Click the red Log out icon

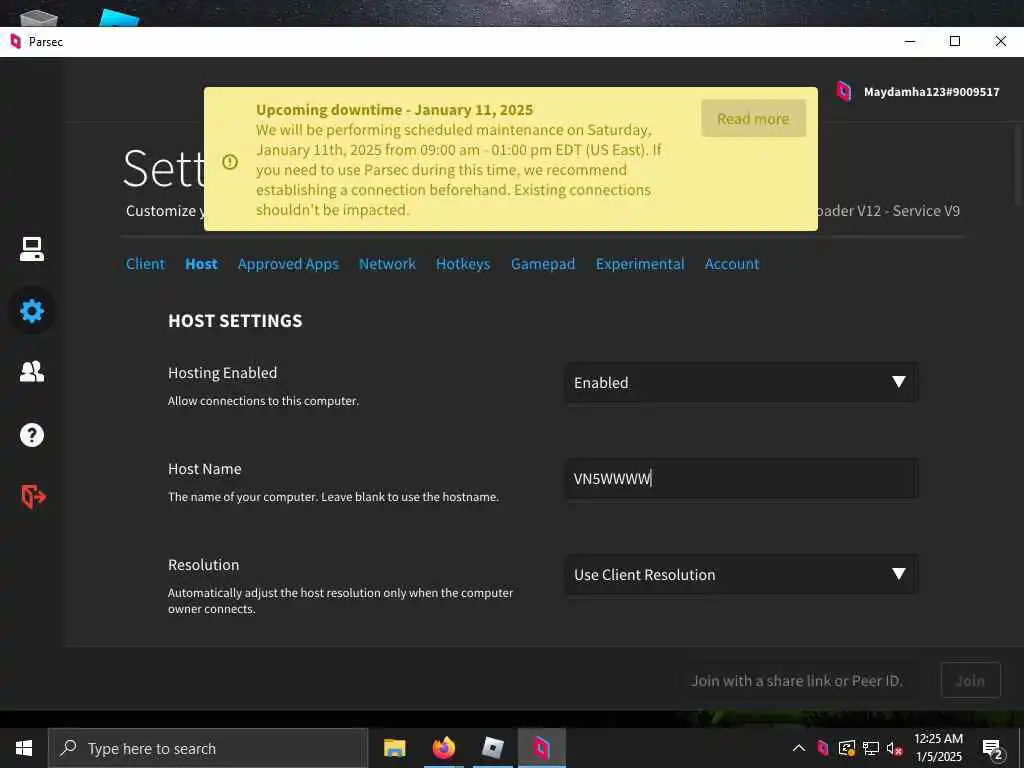pos(33,497)
